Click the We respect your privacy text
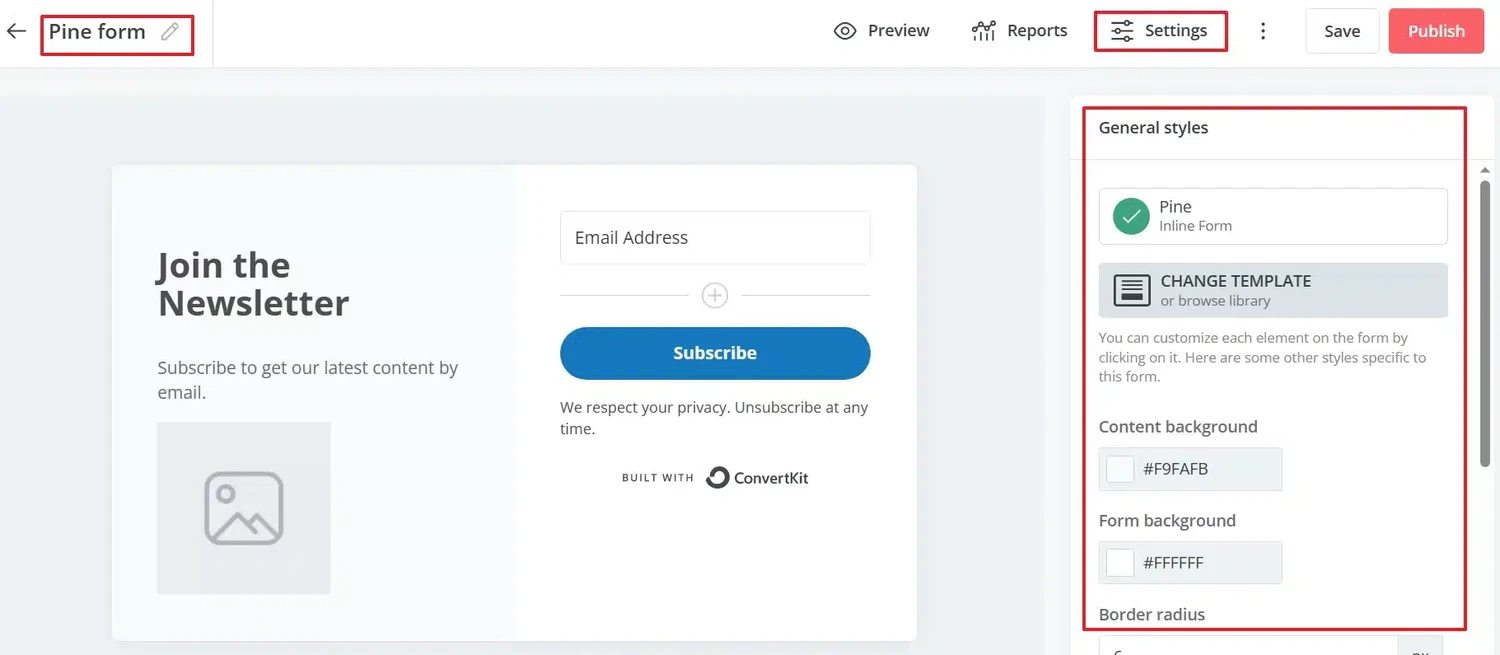 point(714,418)
